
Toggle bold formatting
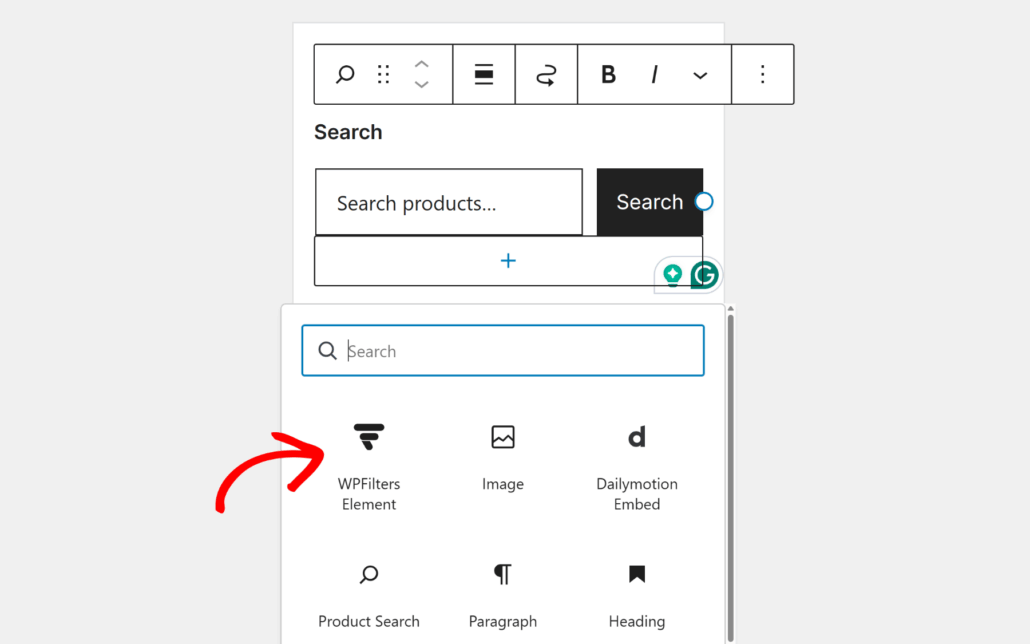[x=608, y=74]
